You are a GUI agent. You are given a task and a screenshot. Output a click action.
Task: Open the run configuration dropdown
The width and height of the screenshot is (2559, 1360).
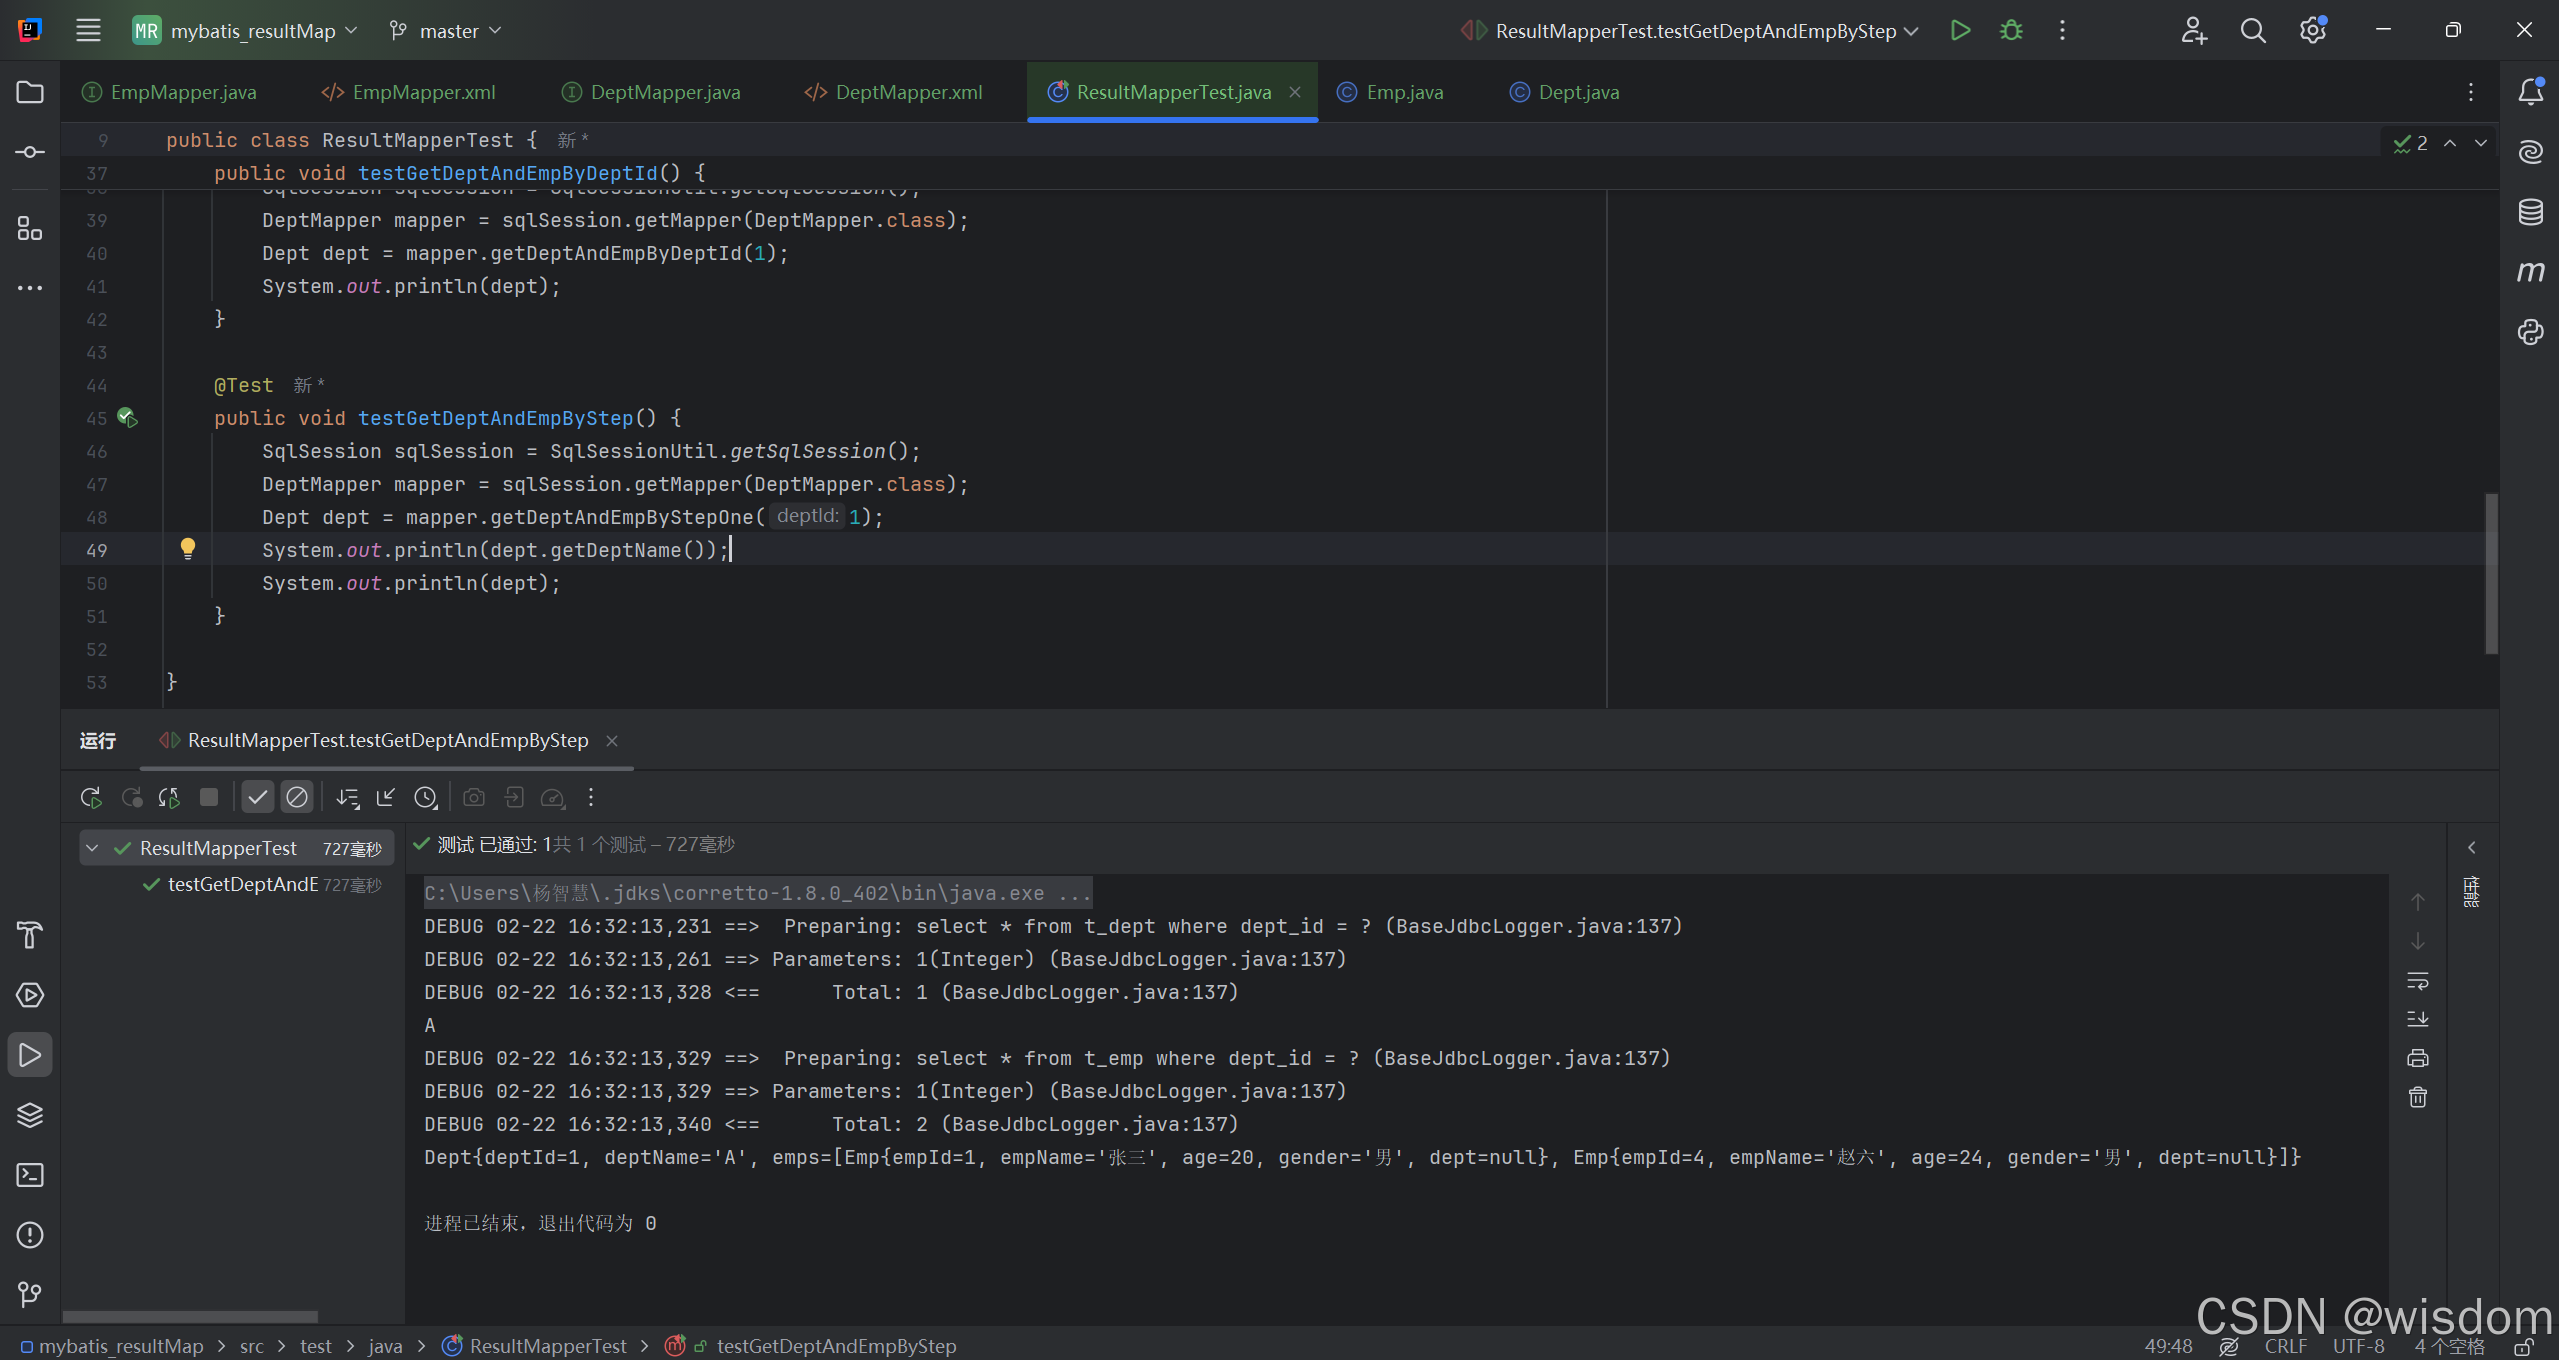click(1690, 30)
